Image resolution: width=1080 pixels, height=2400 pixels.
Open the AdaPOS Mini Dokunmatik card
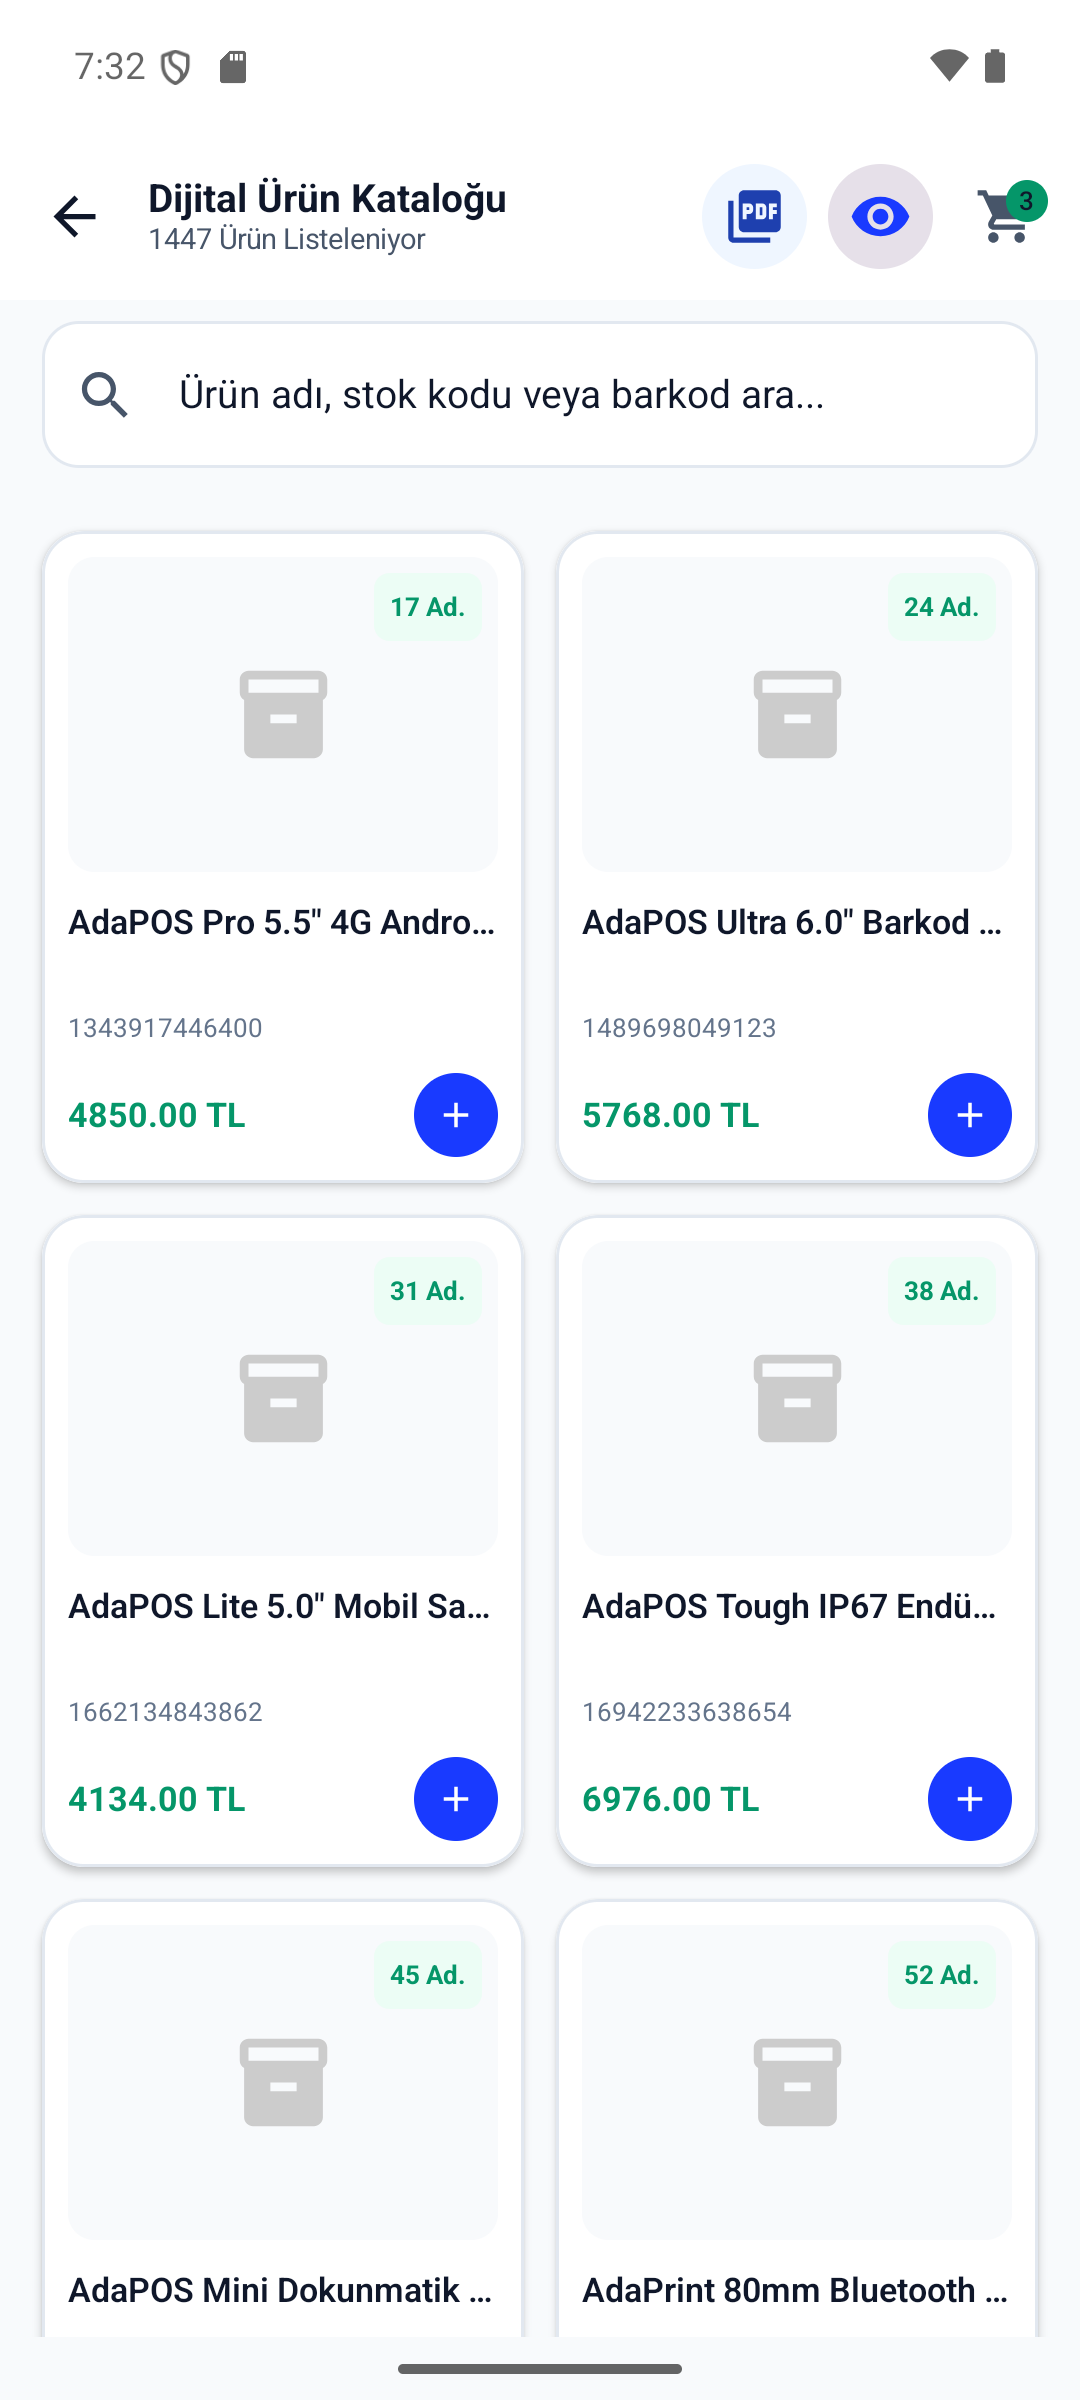click(283, 2120)
